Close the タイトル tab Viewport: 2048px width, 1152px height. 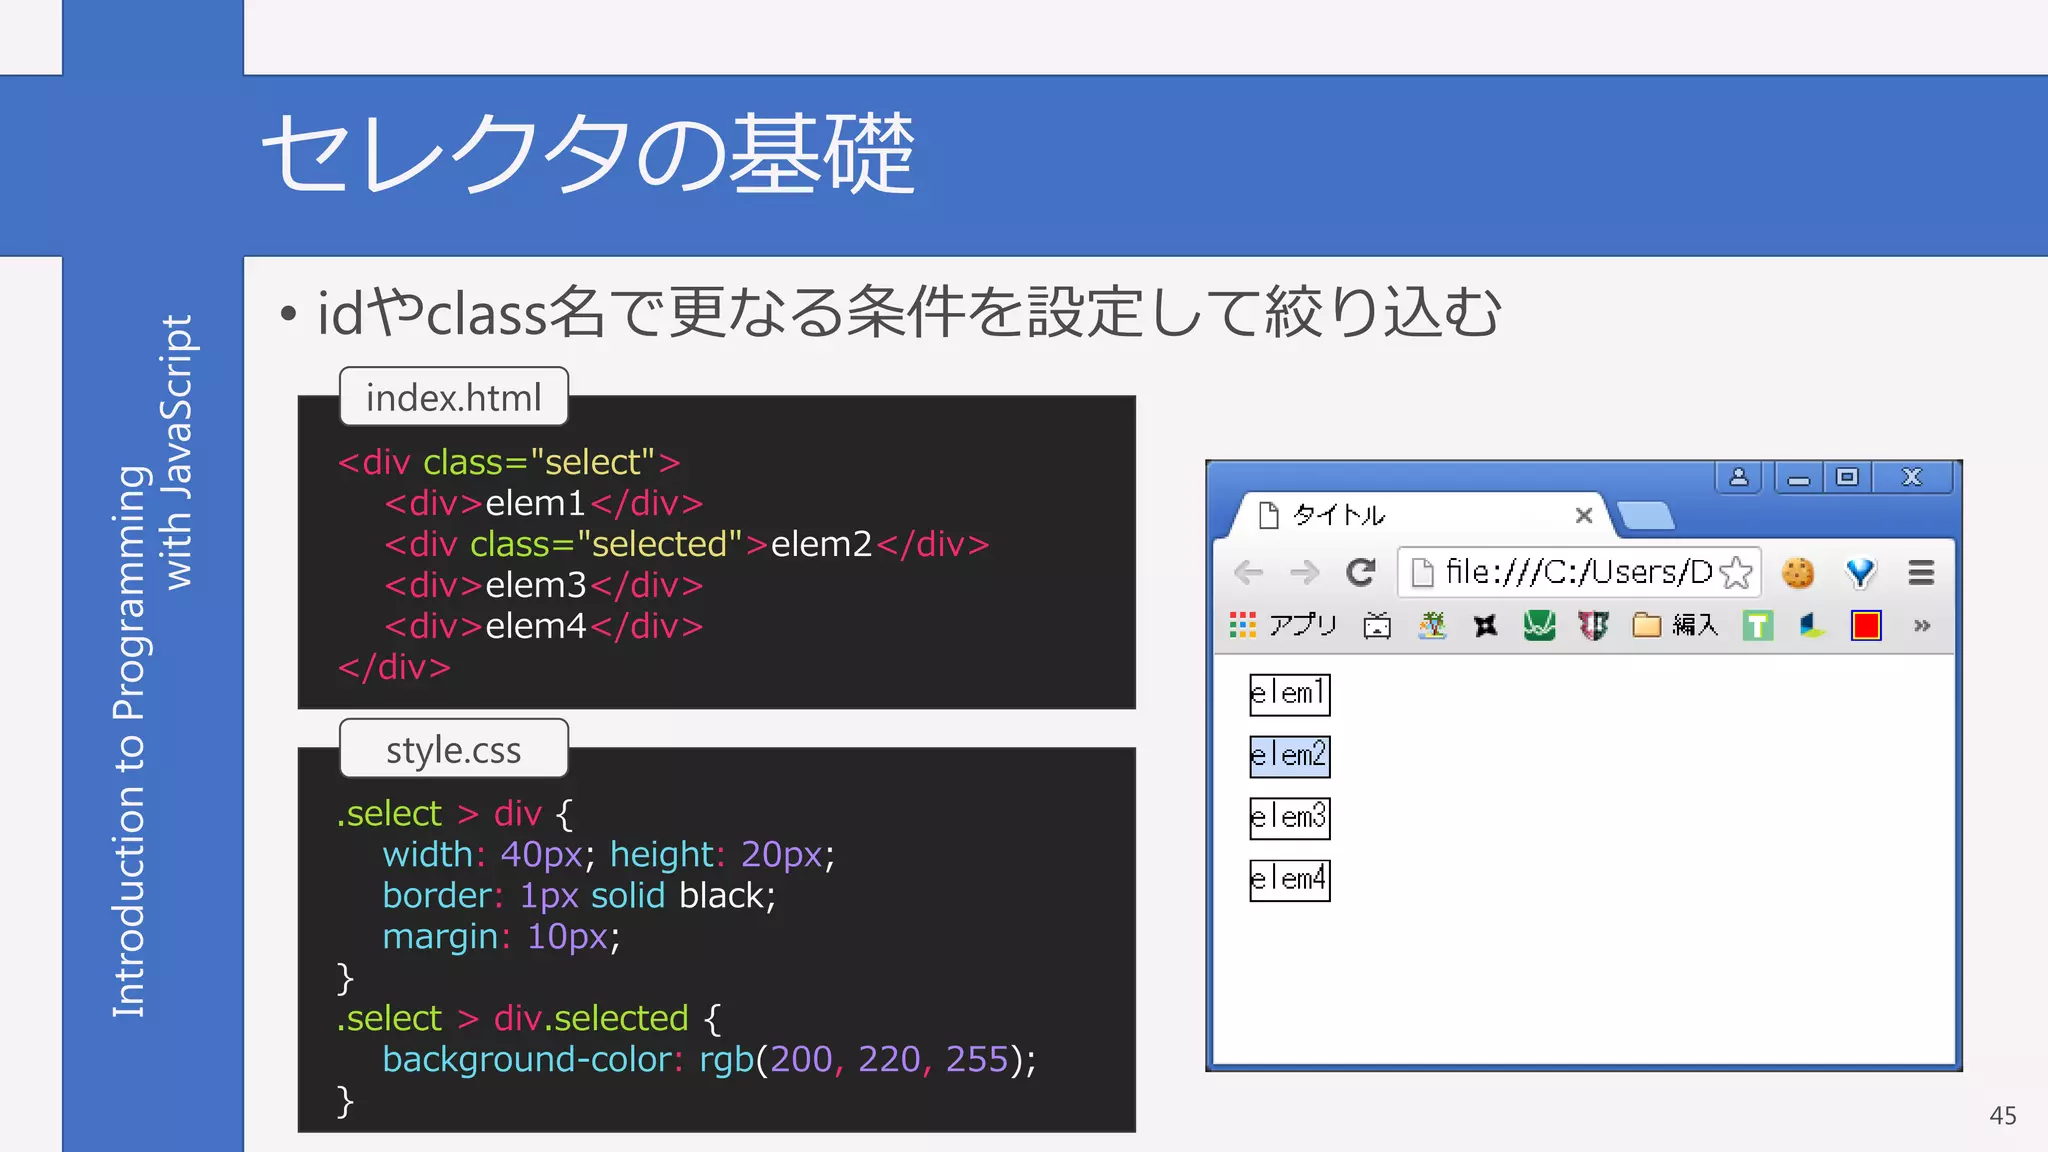(1583, 515)
